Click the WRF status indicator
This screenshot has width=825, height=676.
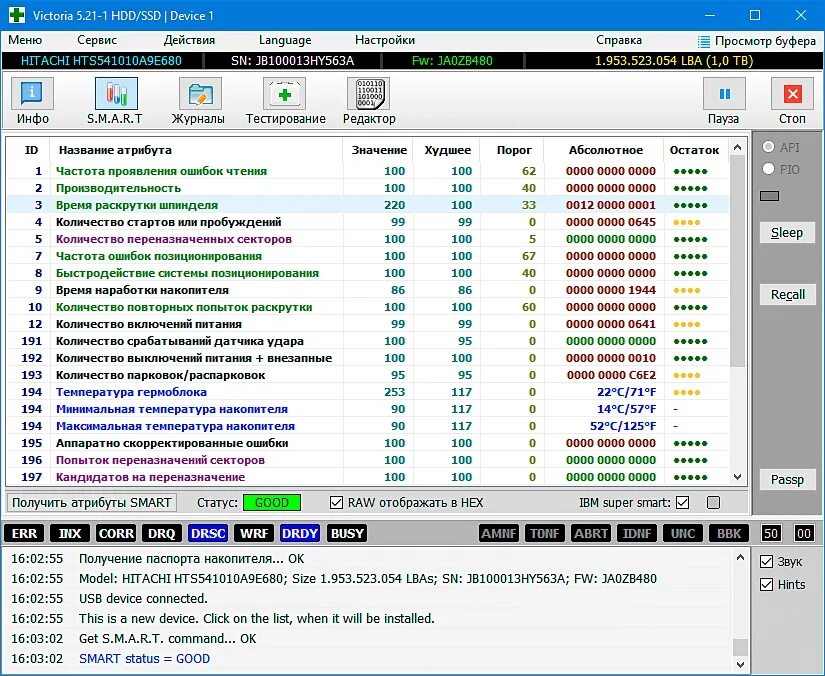[254, 533]
